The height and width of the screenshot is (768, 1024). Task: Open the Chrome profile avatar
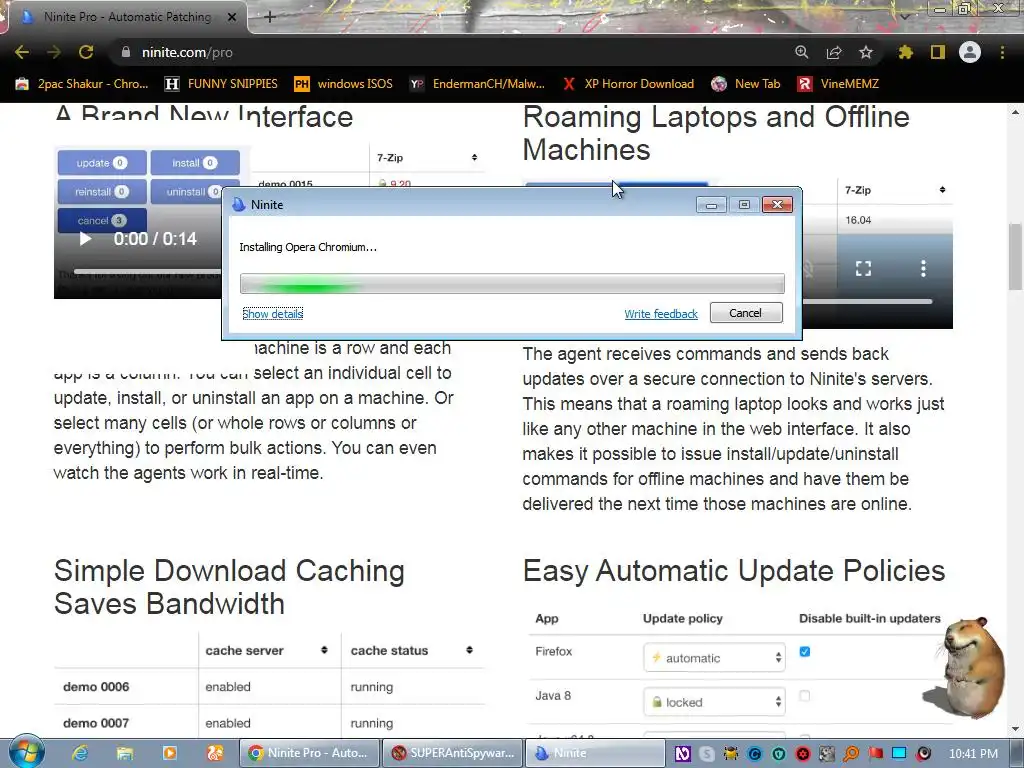970,52
